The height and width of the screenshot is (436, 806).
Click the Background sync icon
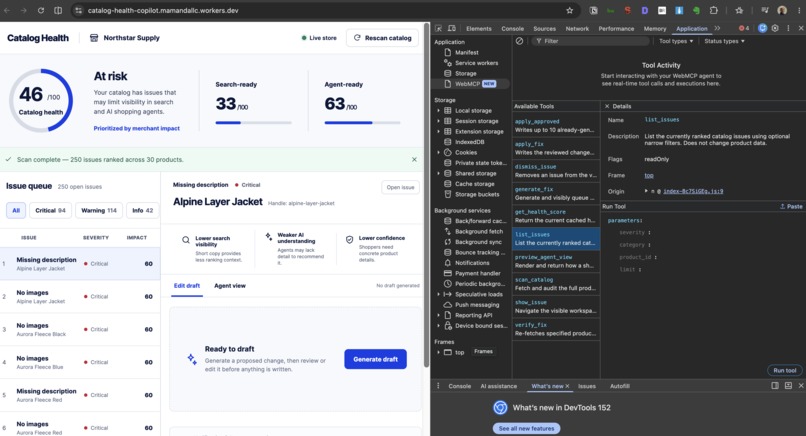448,242
